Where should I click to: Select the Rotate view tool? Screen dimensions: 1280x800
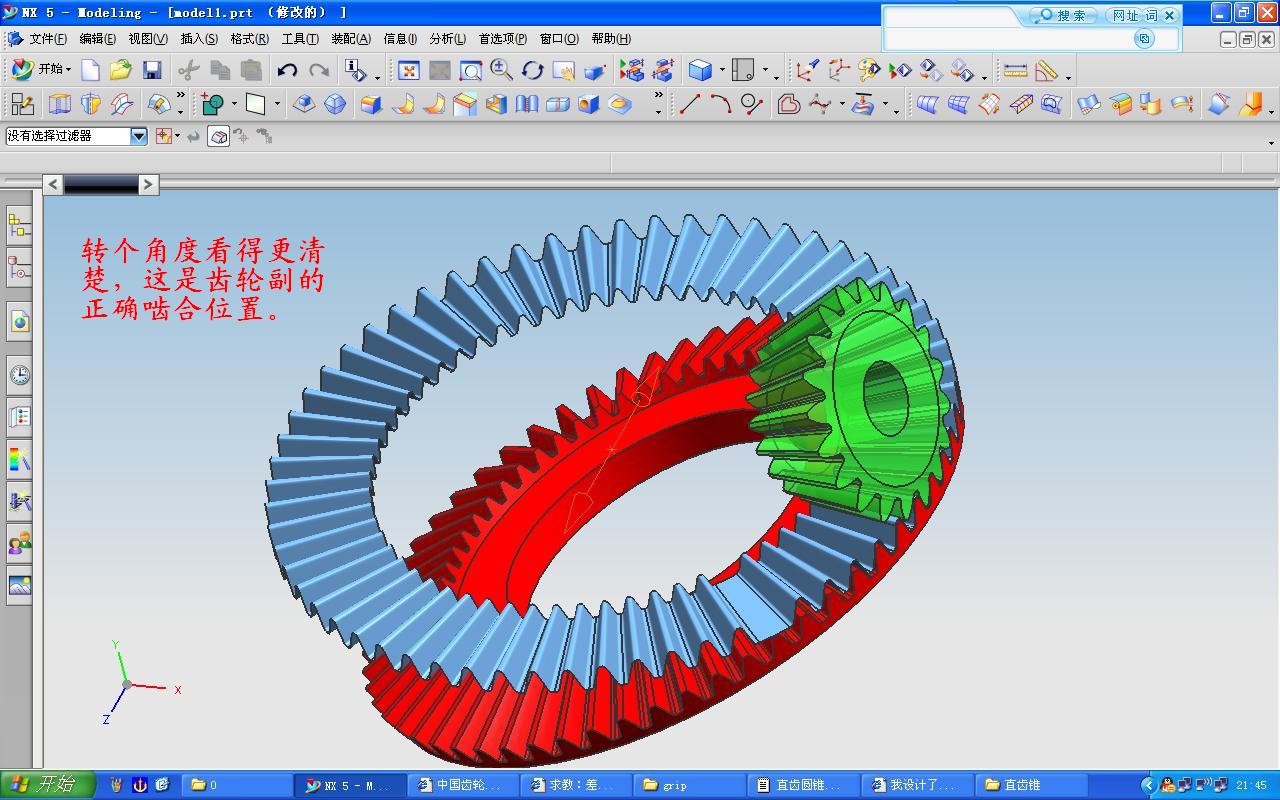pos(532,70)
